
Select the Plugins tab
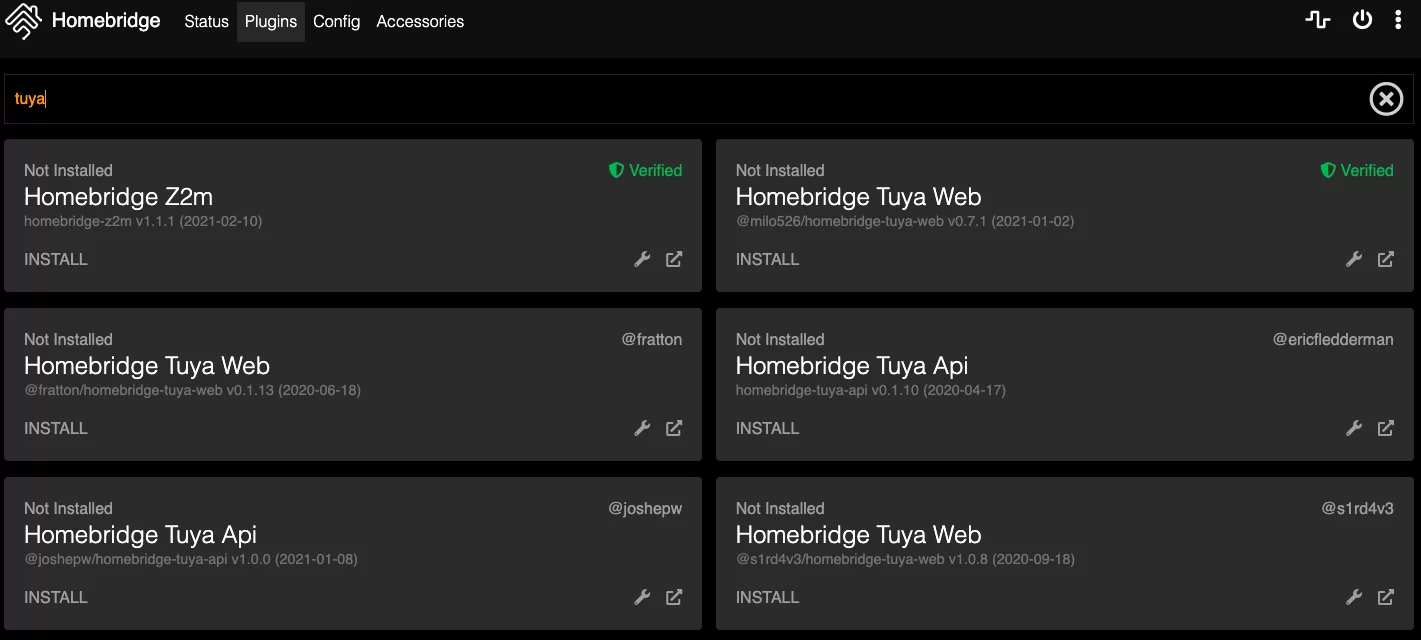coord(271,21)
